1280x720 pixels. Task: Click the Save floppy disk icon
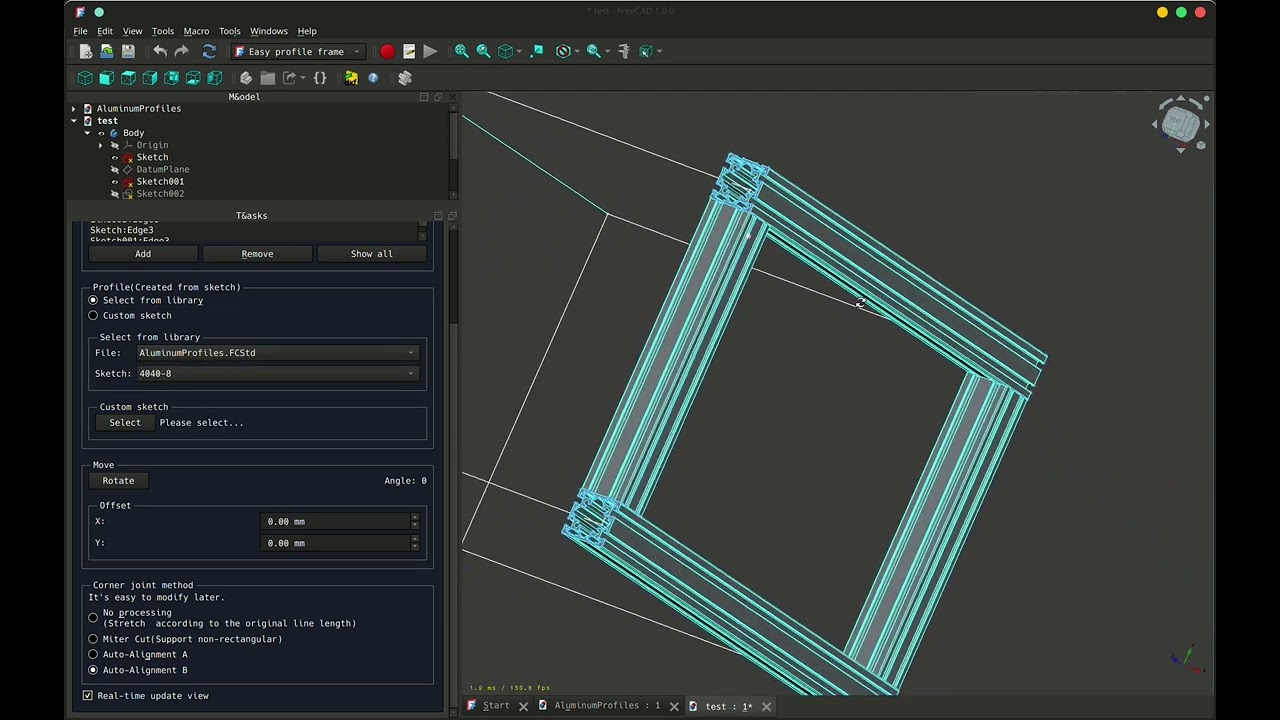128,51
